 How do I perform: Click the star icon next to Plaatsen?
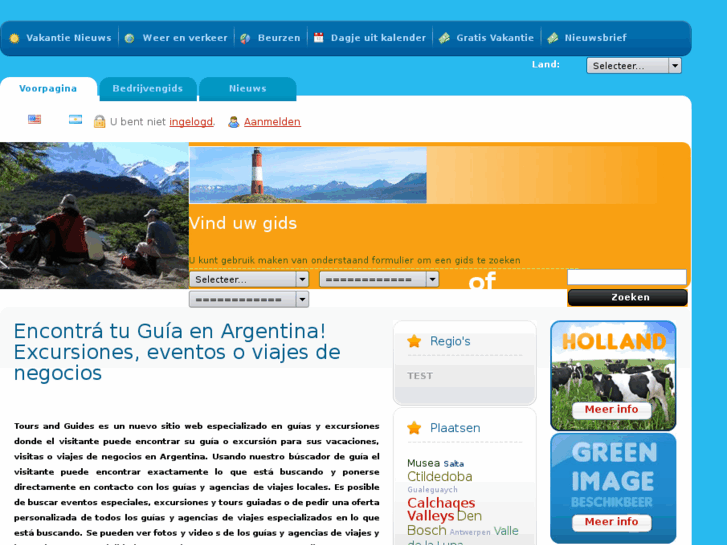coord(414,428)
